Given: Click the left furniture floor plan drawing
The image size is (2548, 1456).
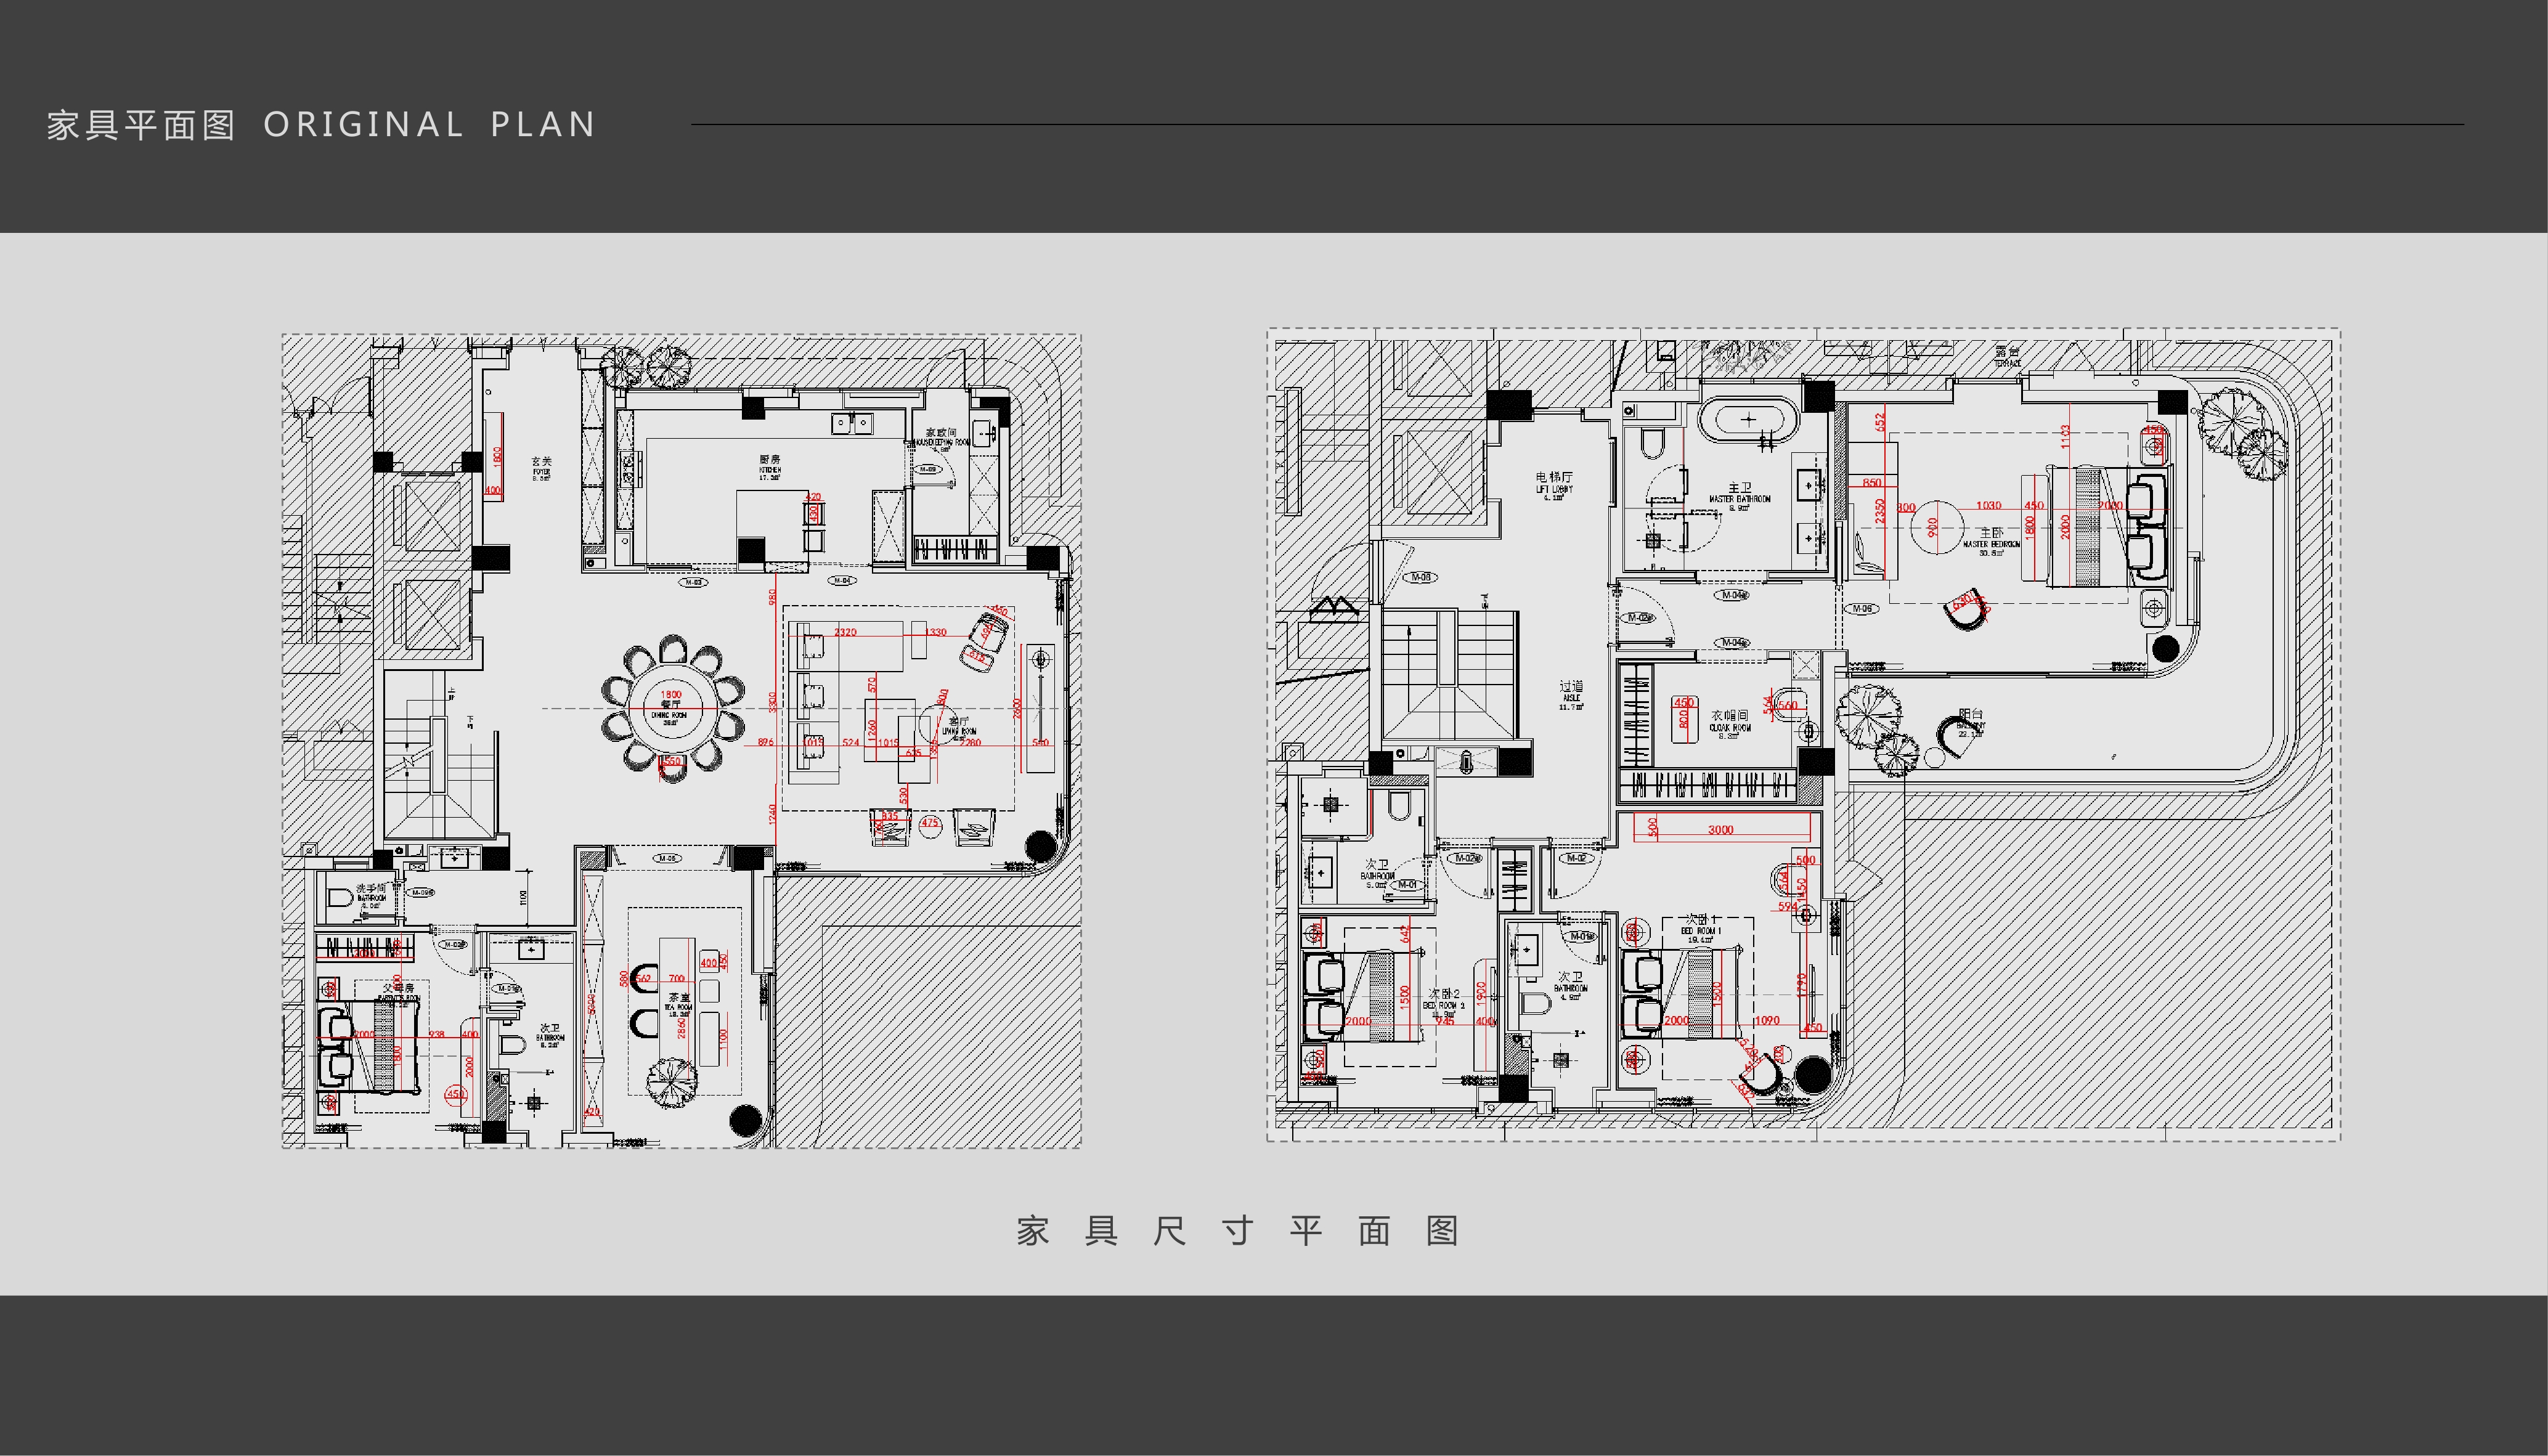Looking at the screenshot, I should pyautogui.click(x=681, y=741).
